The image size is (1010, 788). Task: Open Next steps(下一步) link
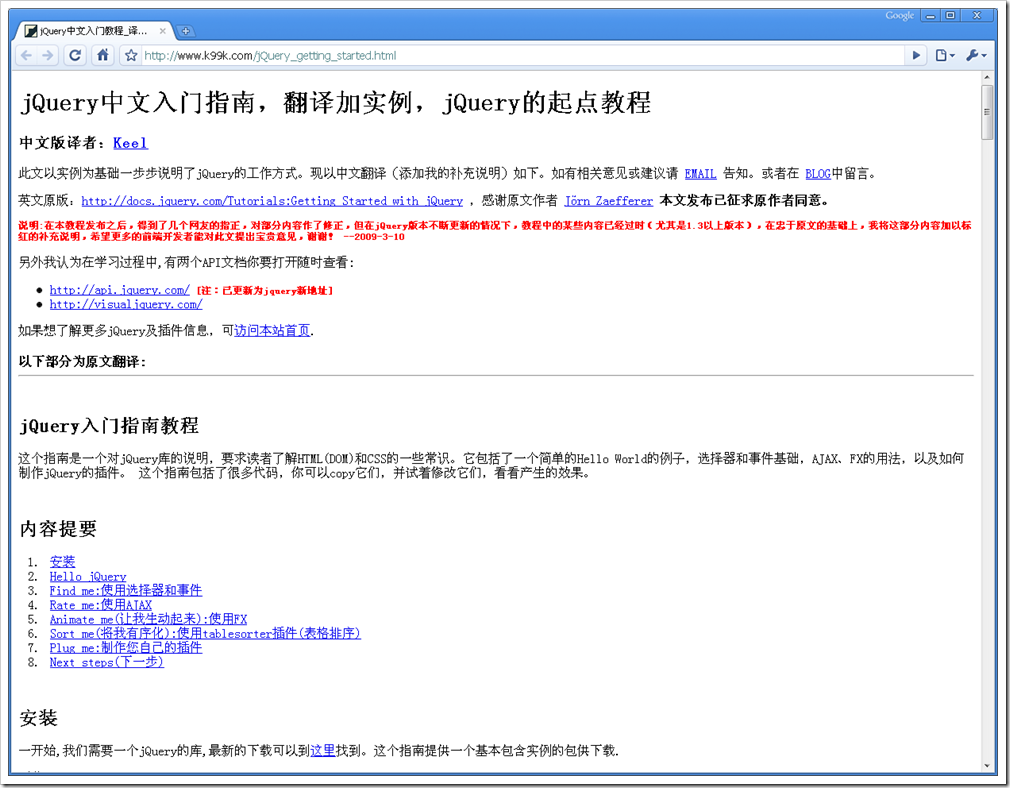(x=107, y=662)
